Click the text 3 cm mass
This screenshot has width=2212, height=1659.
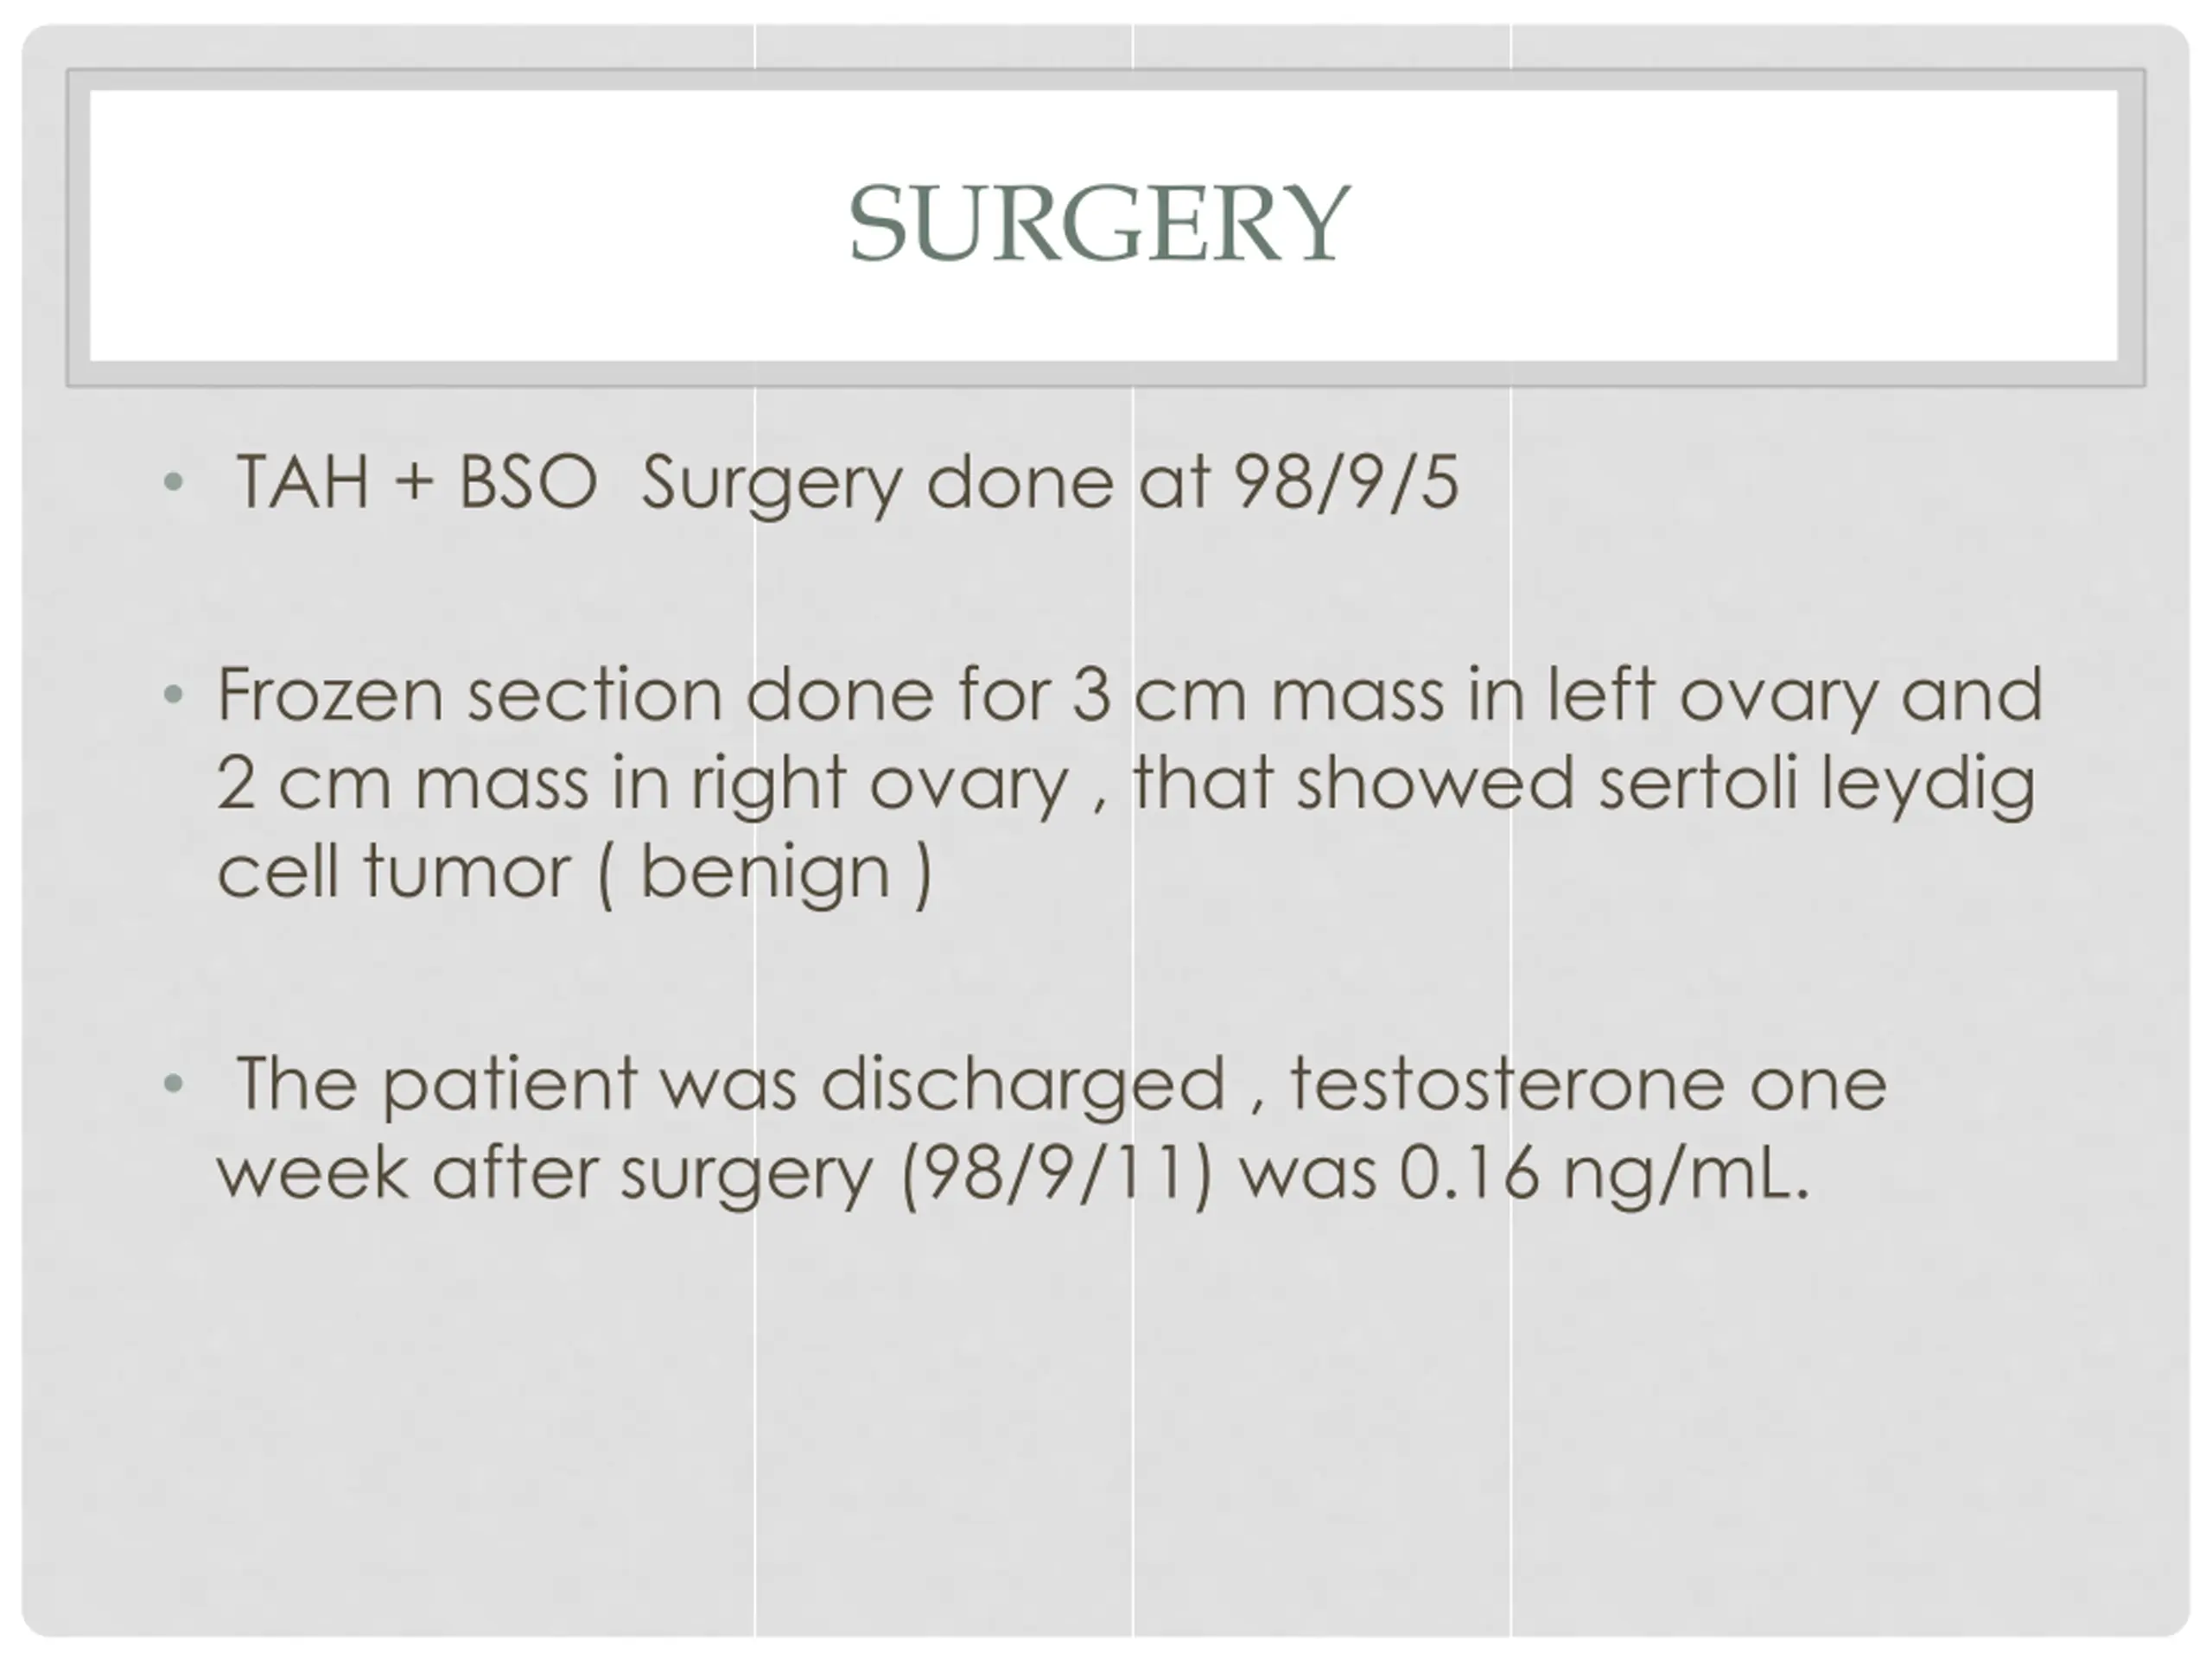1258,694
